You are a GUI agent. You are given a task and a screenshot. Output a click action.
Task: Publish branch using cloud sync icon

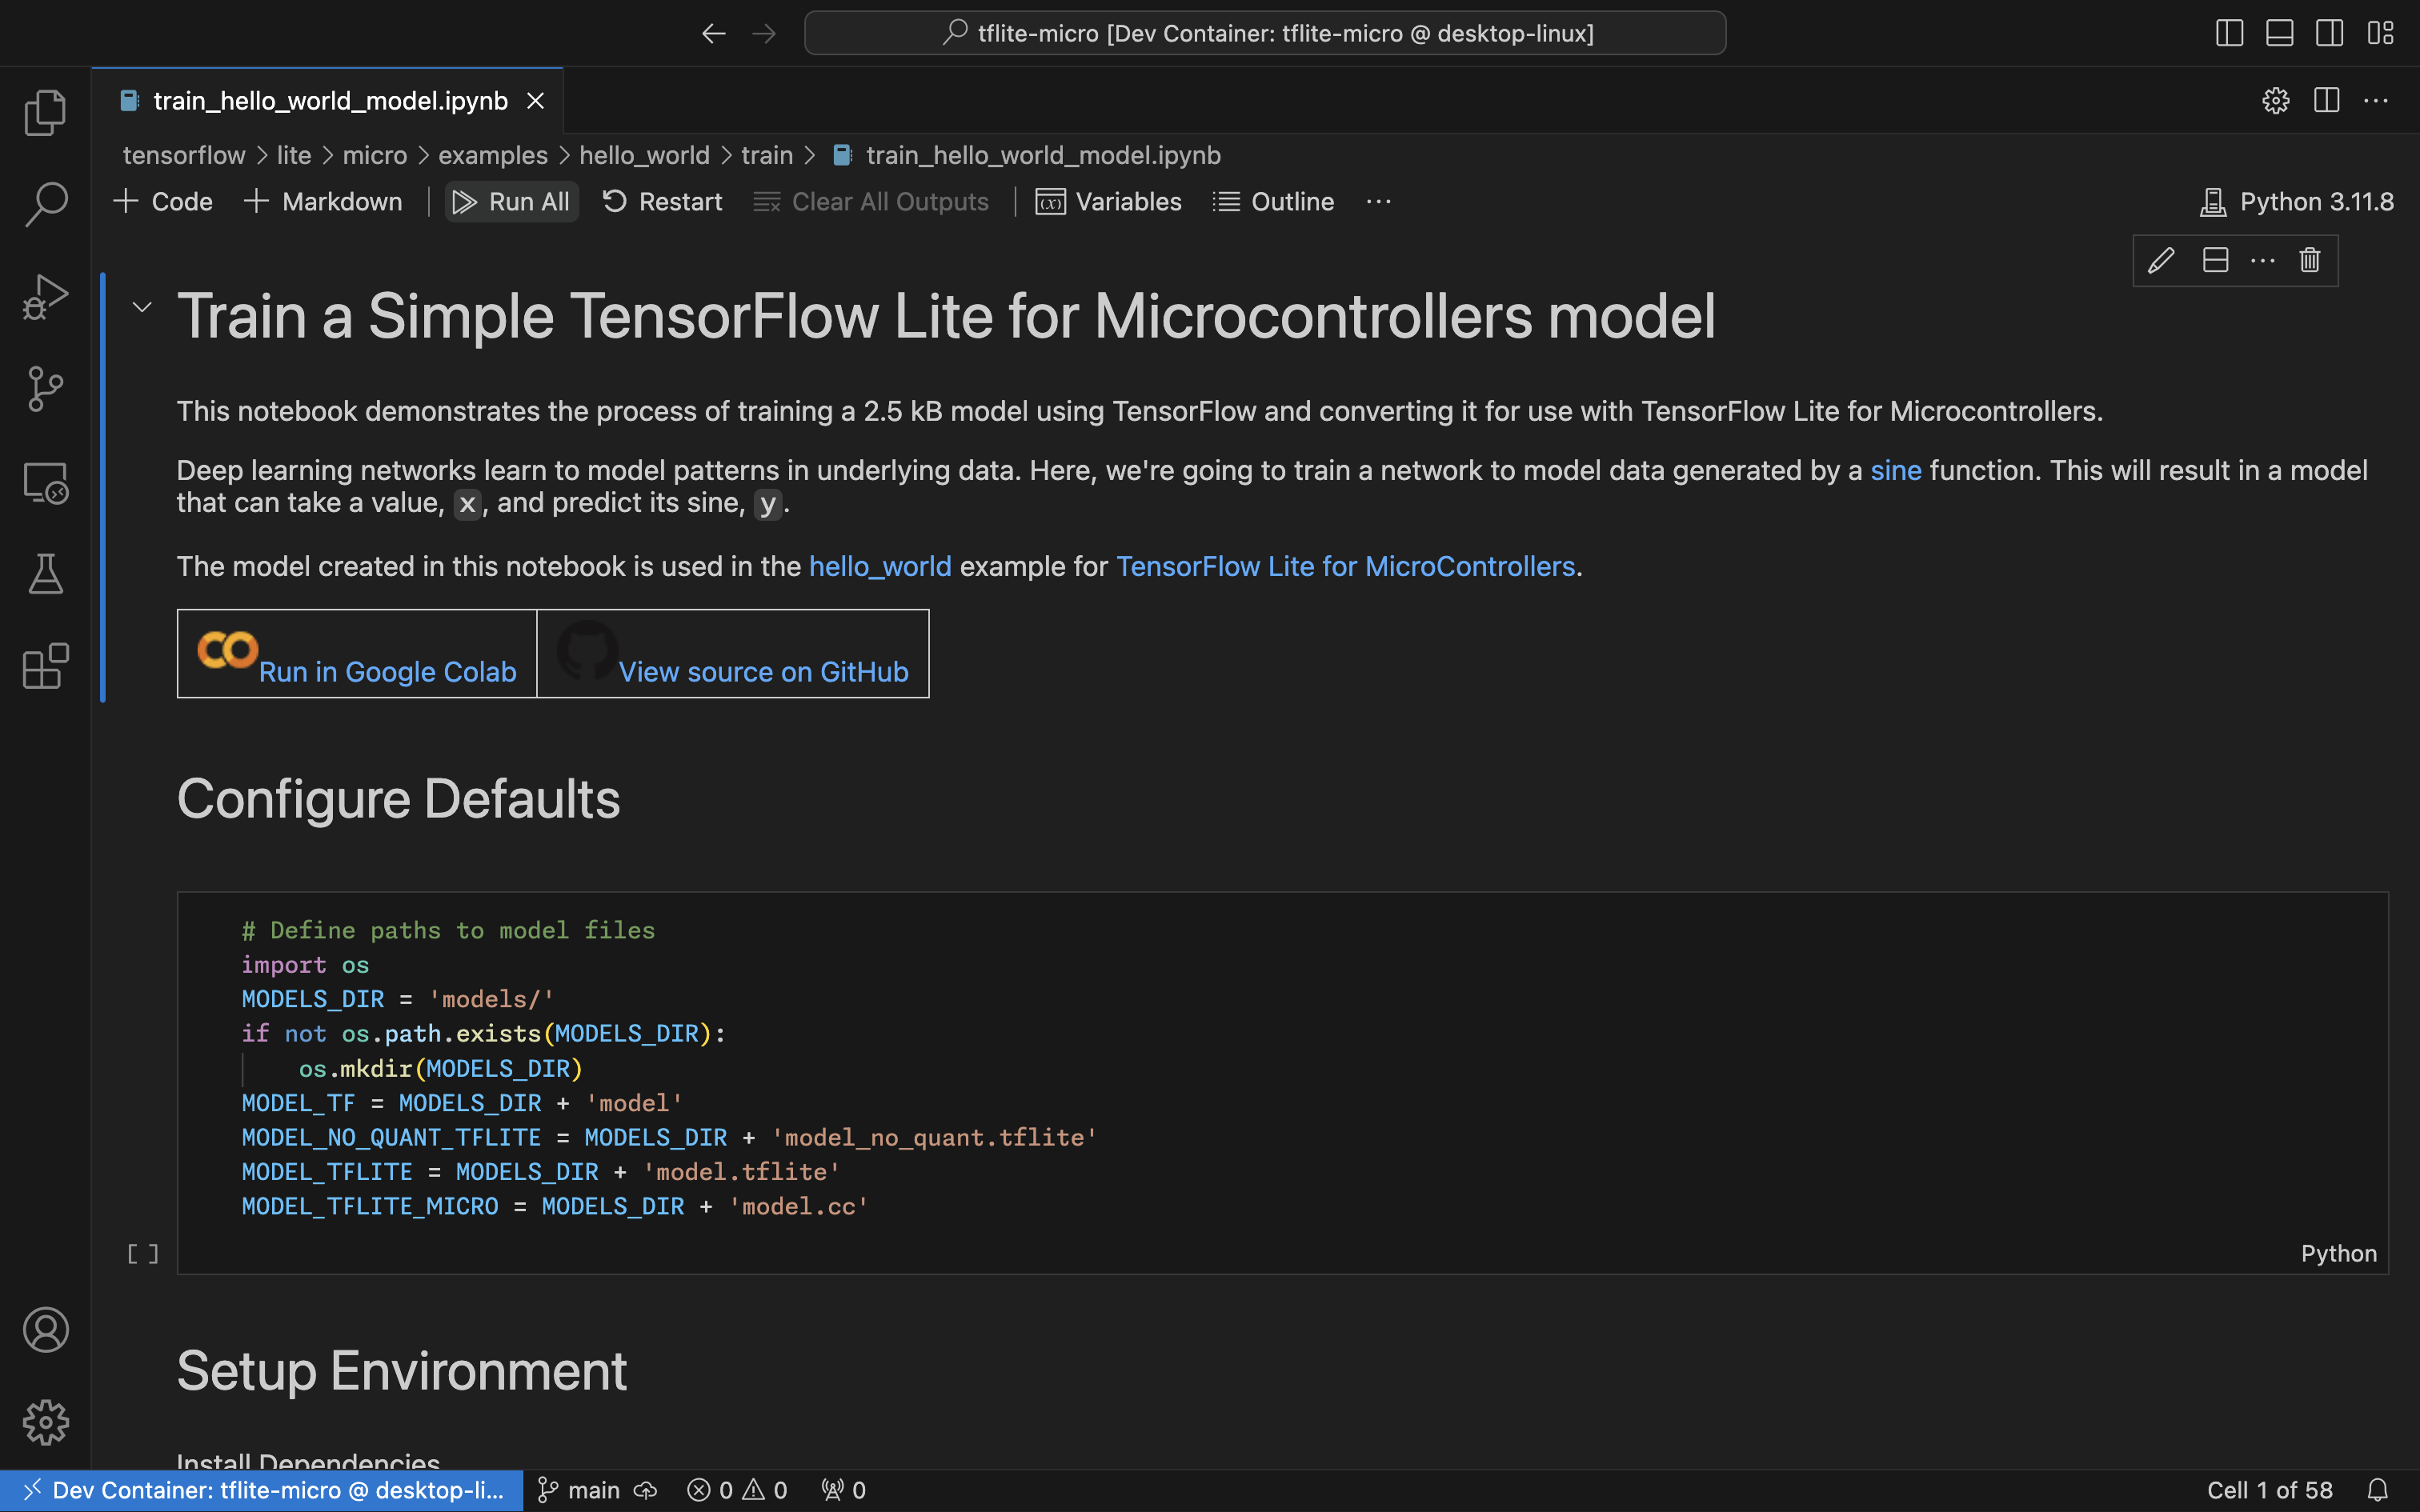(x=646, y=1490)
